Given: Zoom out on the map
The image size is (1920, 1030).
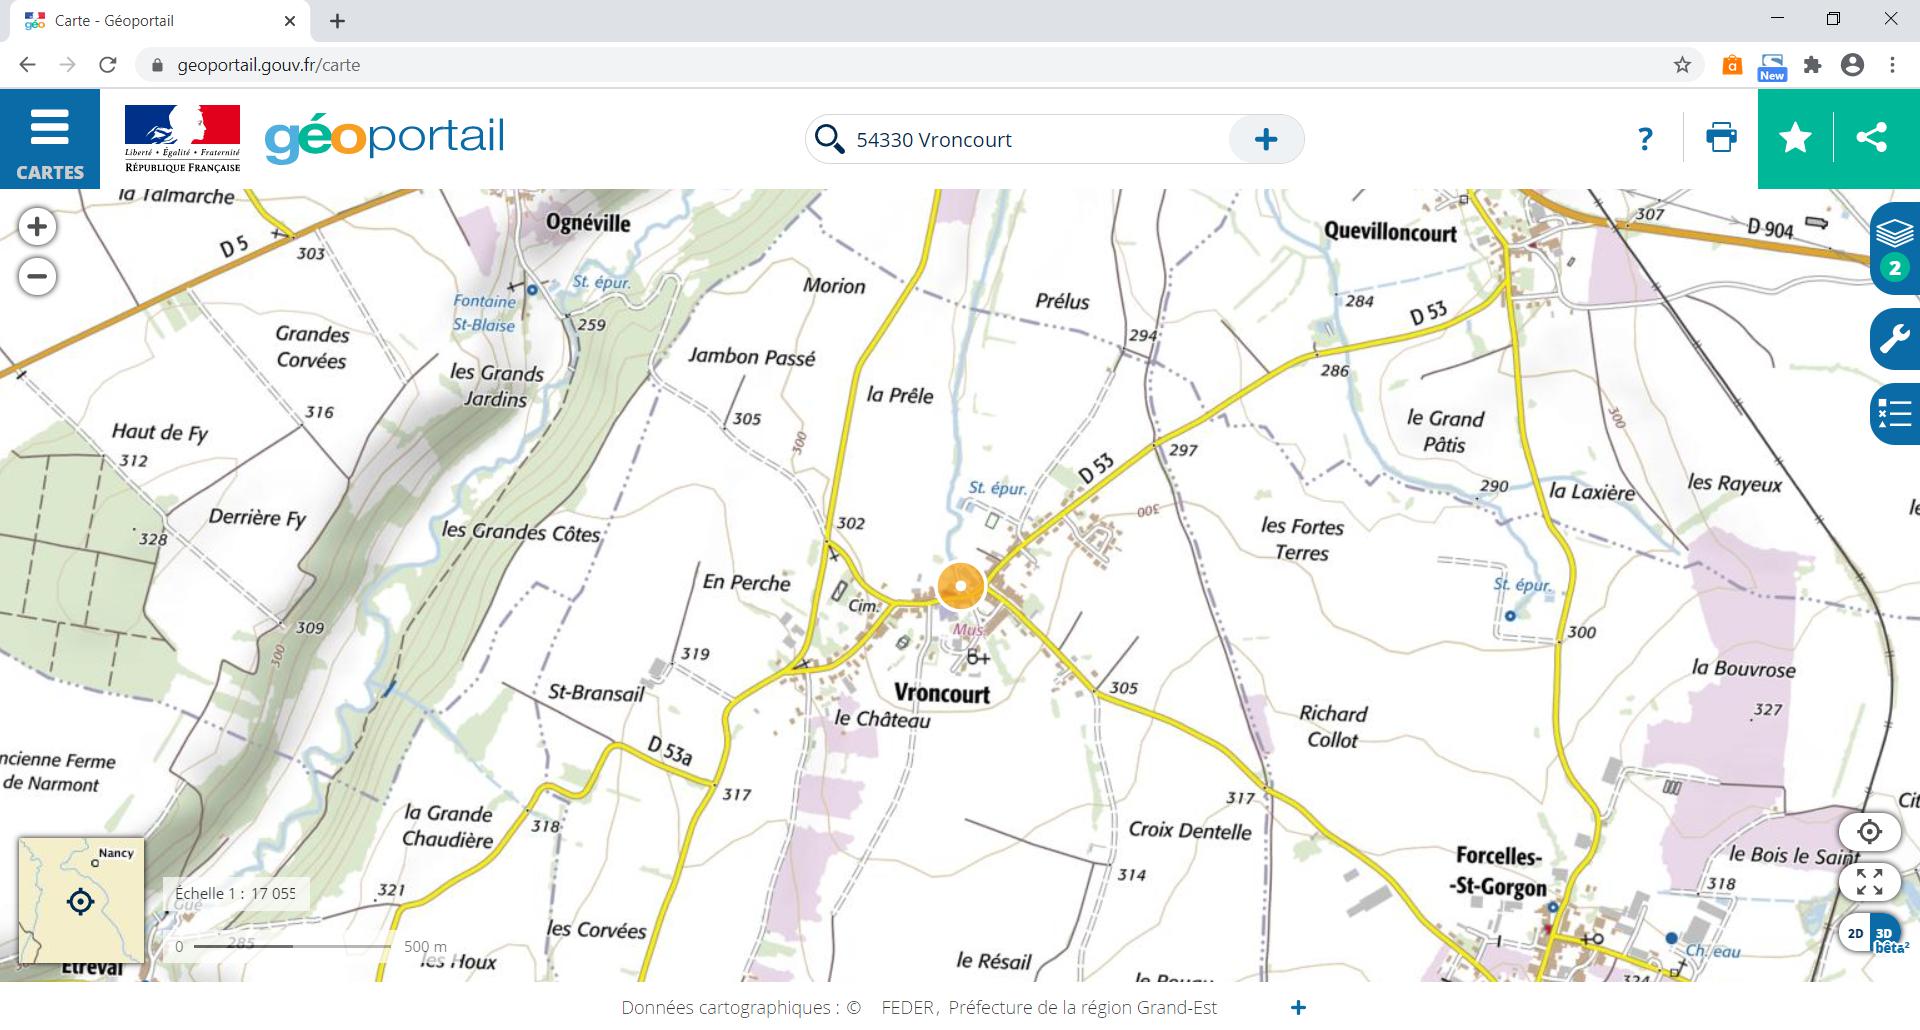Looking at the screenshot, I should (37, 277).
